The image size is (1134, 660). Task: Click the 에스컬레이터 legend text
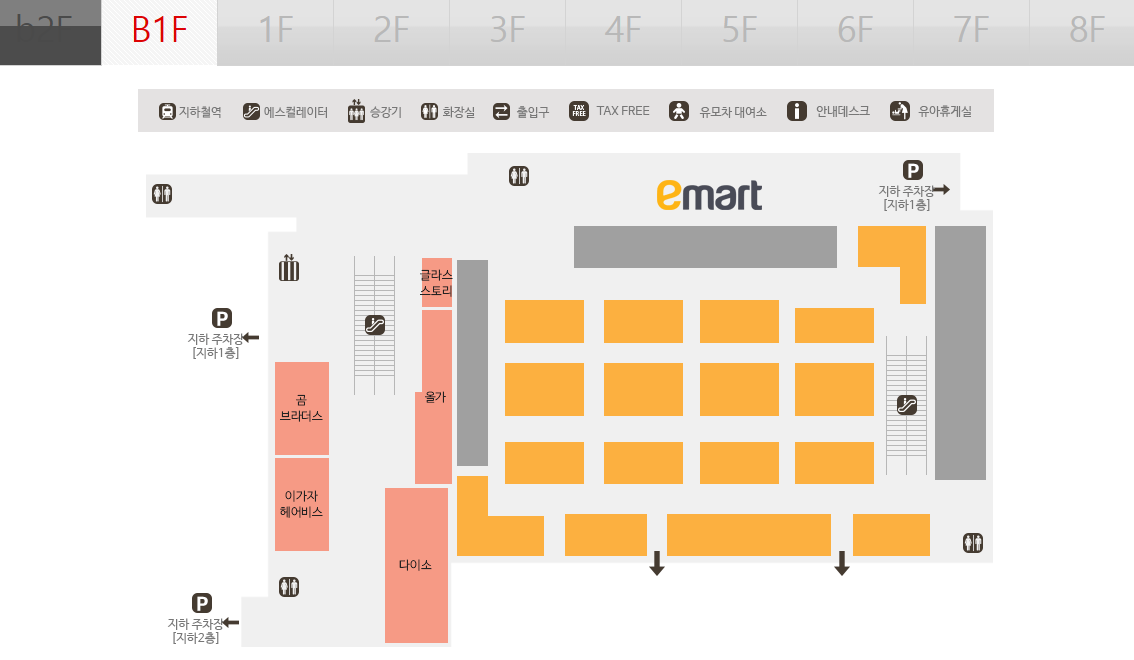[296, 112]
